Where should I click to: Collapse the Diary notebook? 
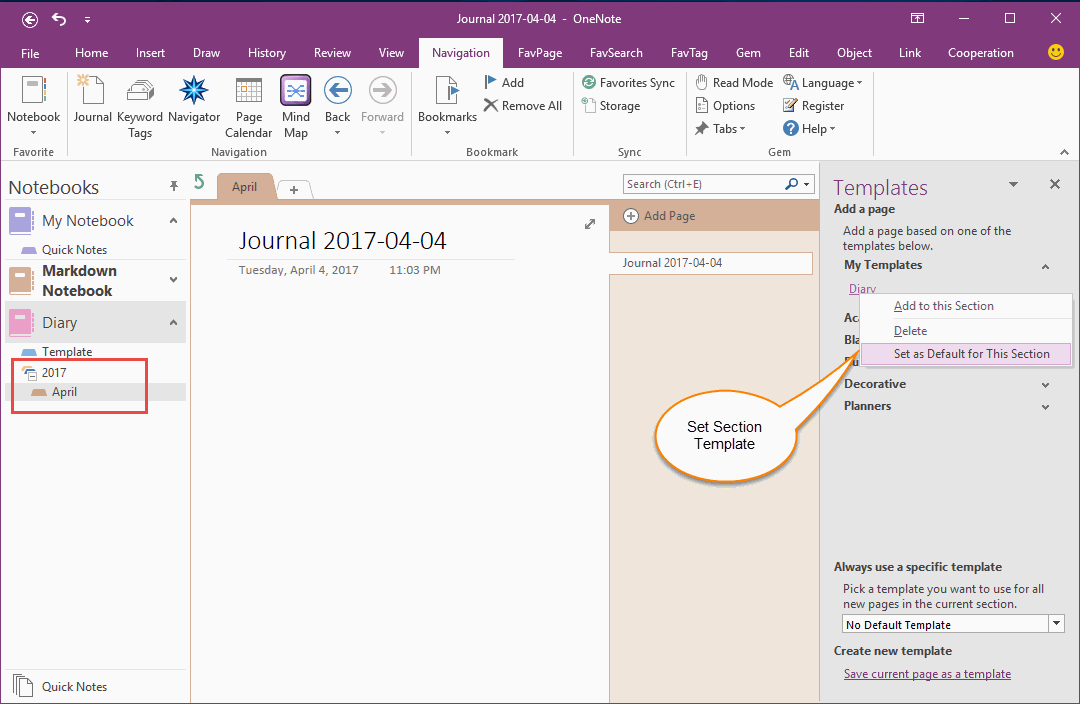(174, 322)
